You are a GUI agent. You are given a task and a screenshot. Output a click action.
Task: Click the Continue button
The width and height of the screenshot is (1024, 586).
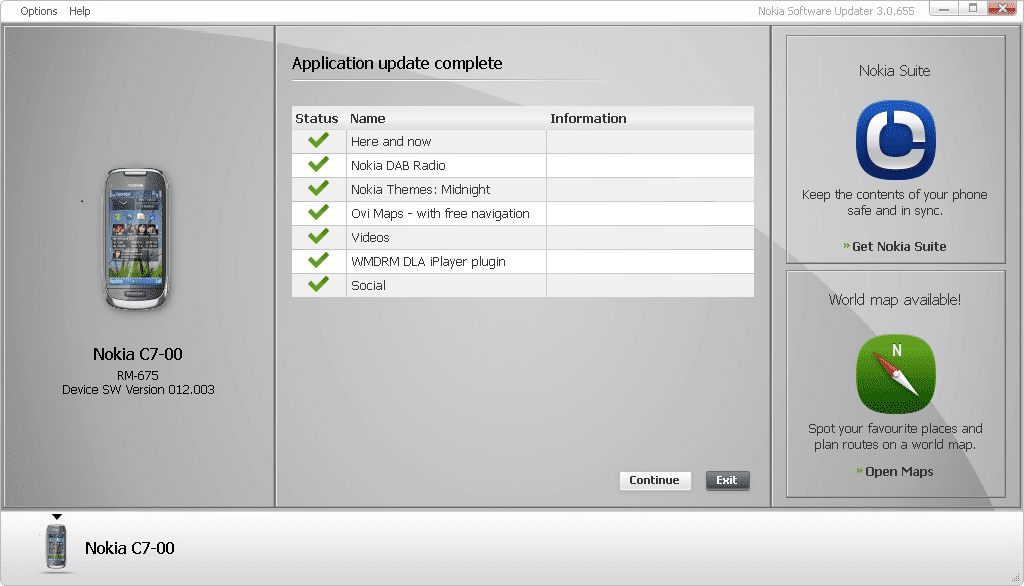(654, 480)
